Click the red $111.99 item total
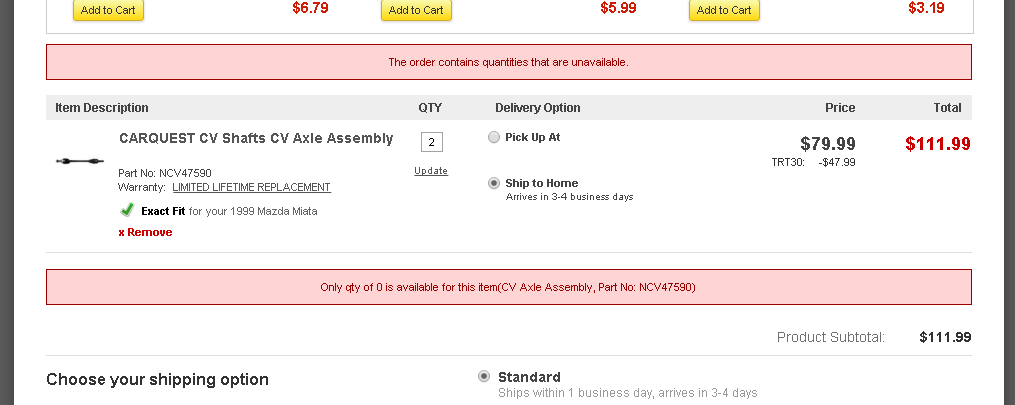This screenshot has width=1015, height=405. [x=937, y=144]
